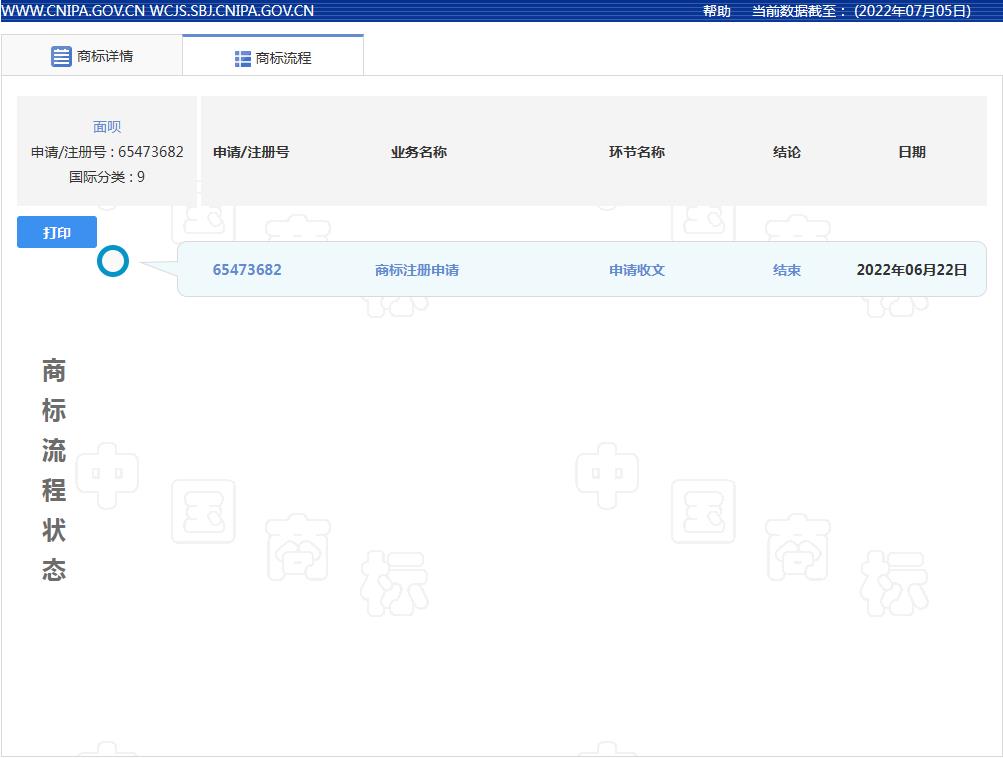Click application number 65473682 in the flow row

tap(247, 270)
